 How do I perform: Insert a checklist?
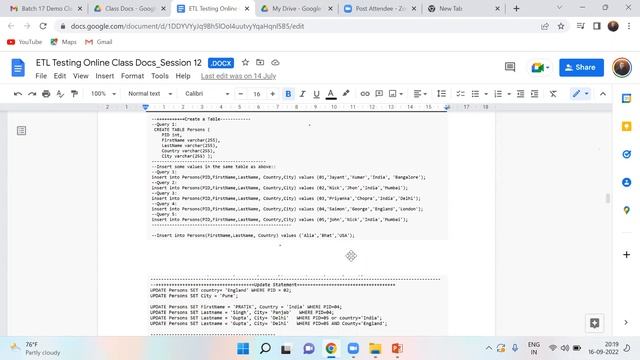click(x=460, y=94)
